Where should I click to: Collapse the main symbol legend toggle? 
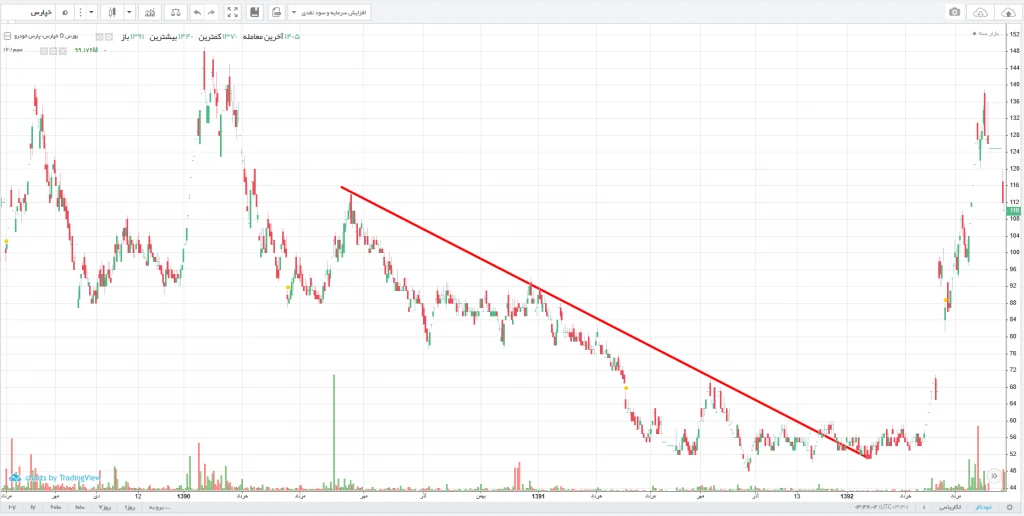(7, 37)
